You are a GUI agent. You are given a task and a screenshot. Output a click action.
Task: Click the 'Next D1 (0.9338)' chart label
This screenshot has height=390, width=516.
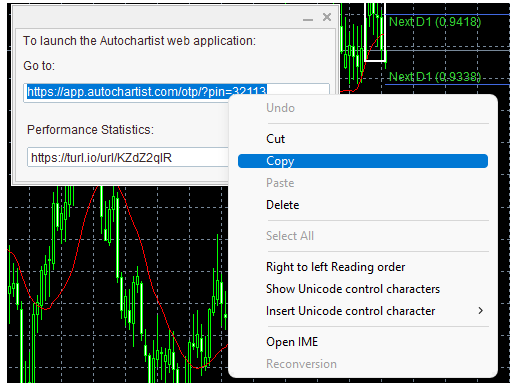click(435, 77)
